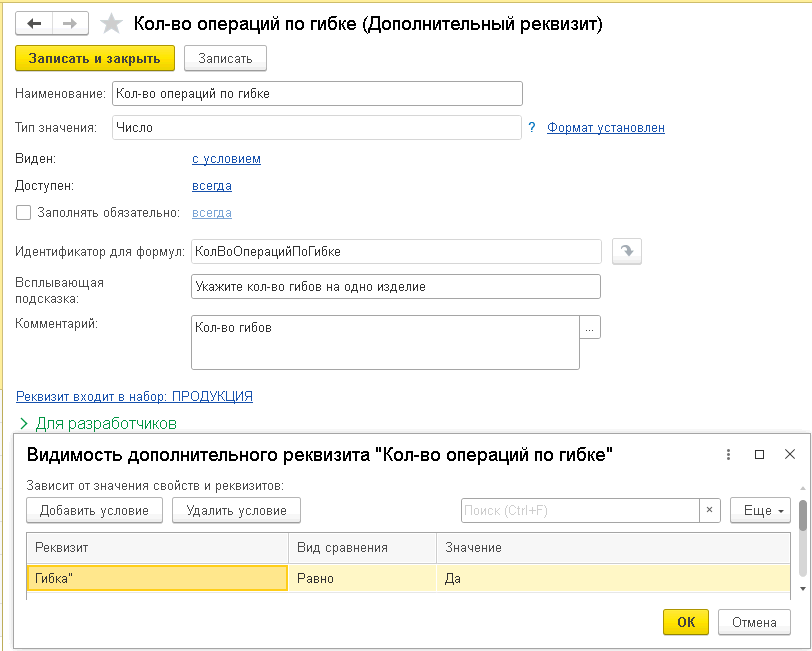Image resolution: width=812 pixels, height=651 pixels.
Task: Click the question mark help icon
Action: pyautogui.click(x=533, y=127)
